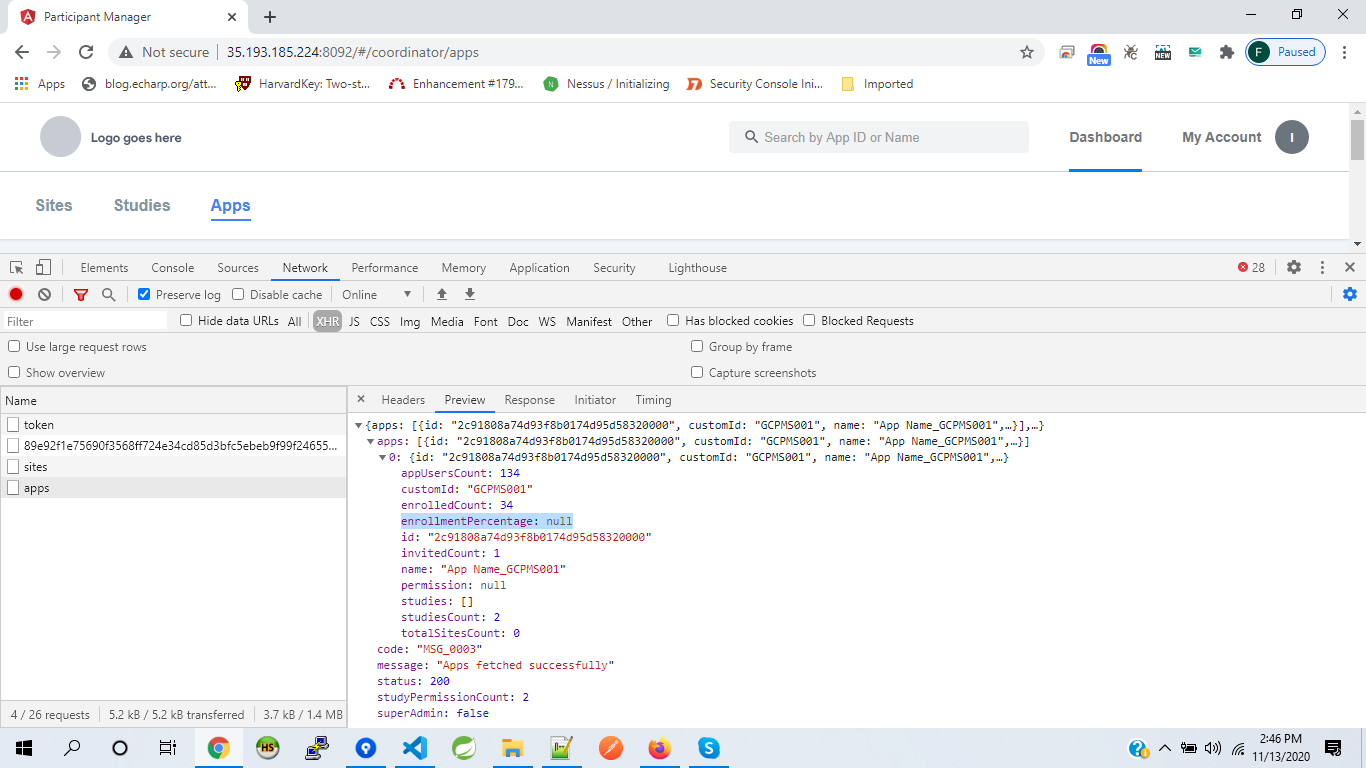Click the inspect element picker icon
The image size is (1366, 768).
click(17, 268)
